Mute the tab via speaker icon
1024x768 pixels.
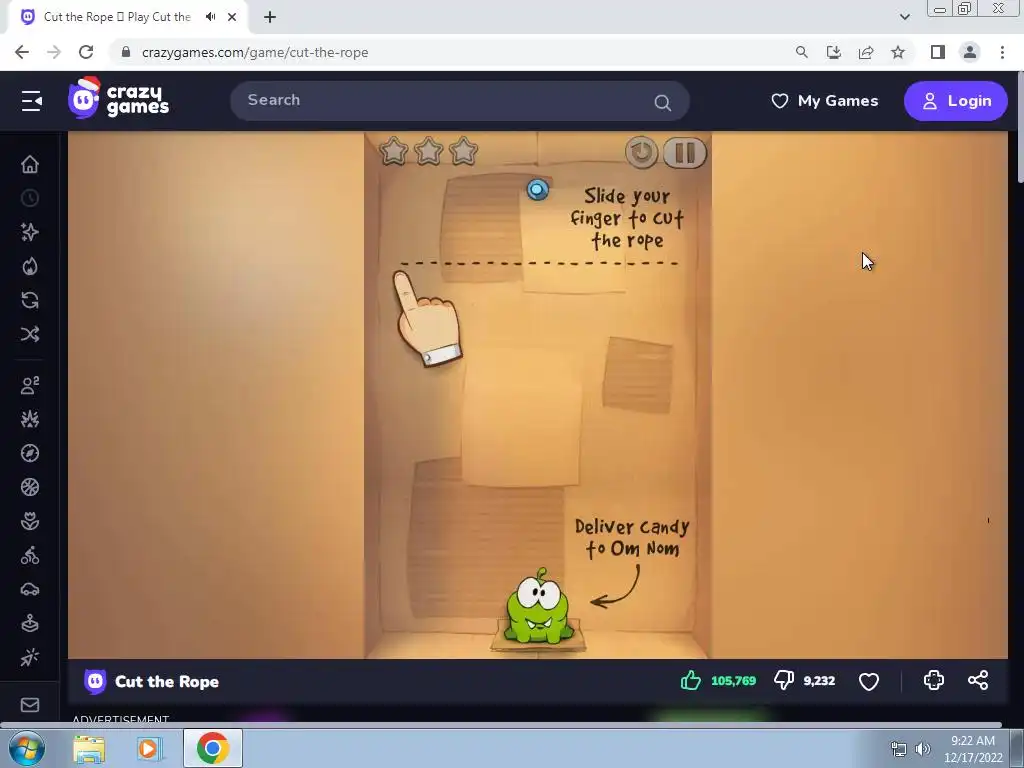pos(210,17)
